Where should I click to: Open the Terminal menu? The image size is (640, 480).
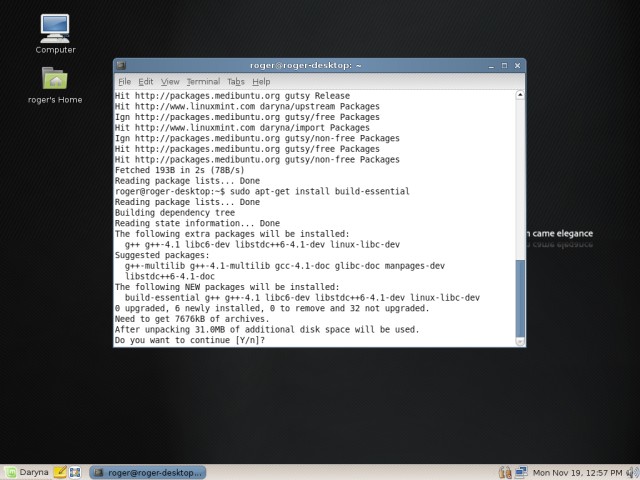(203, 82)
